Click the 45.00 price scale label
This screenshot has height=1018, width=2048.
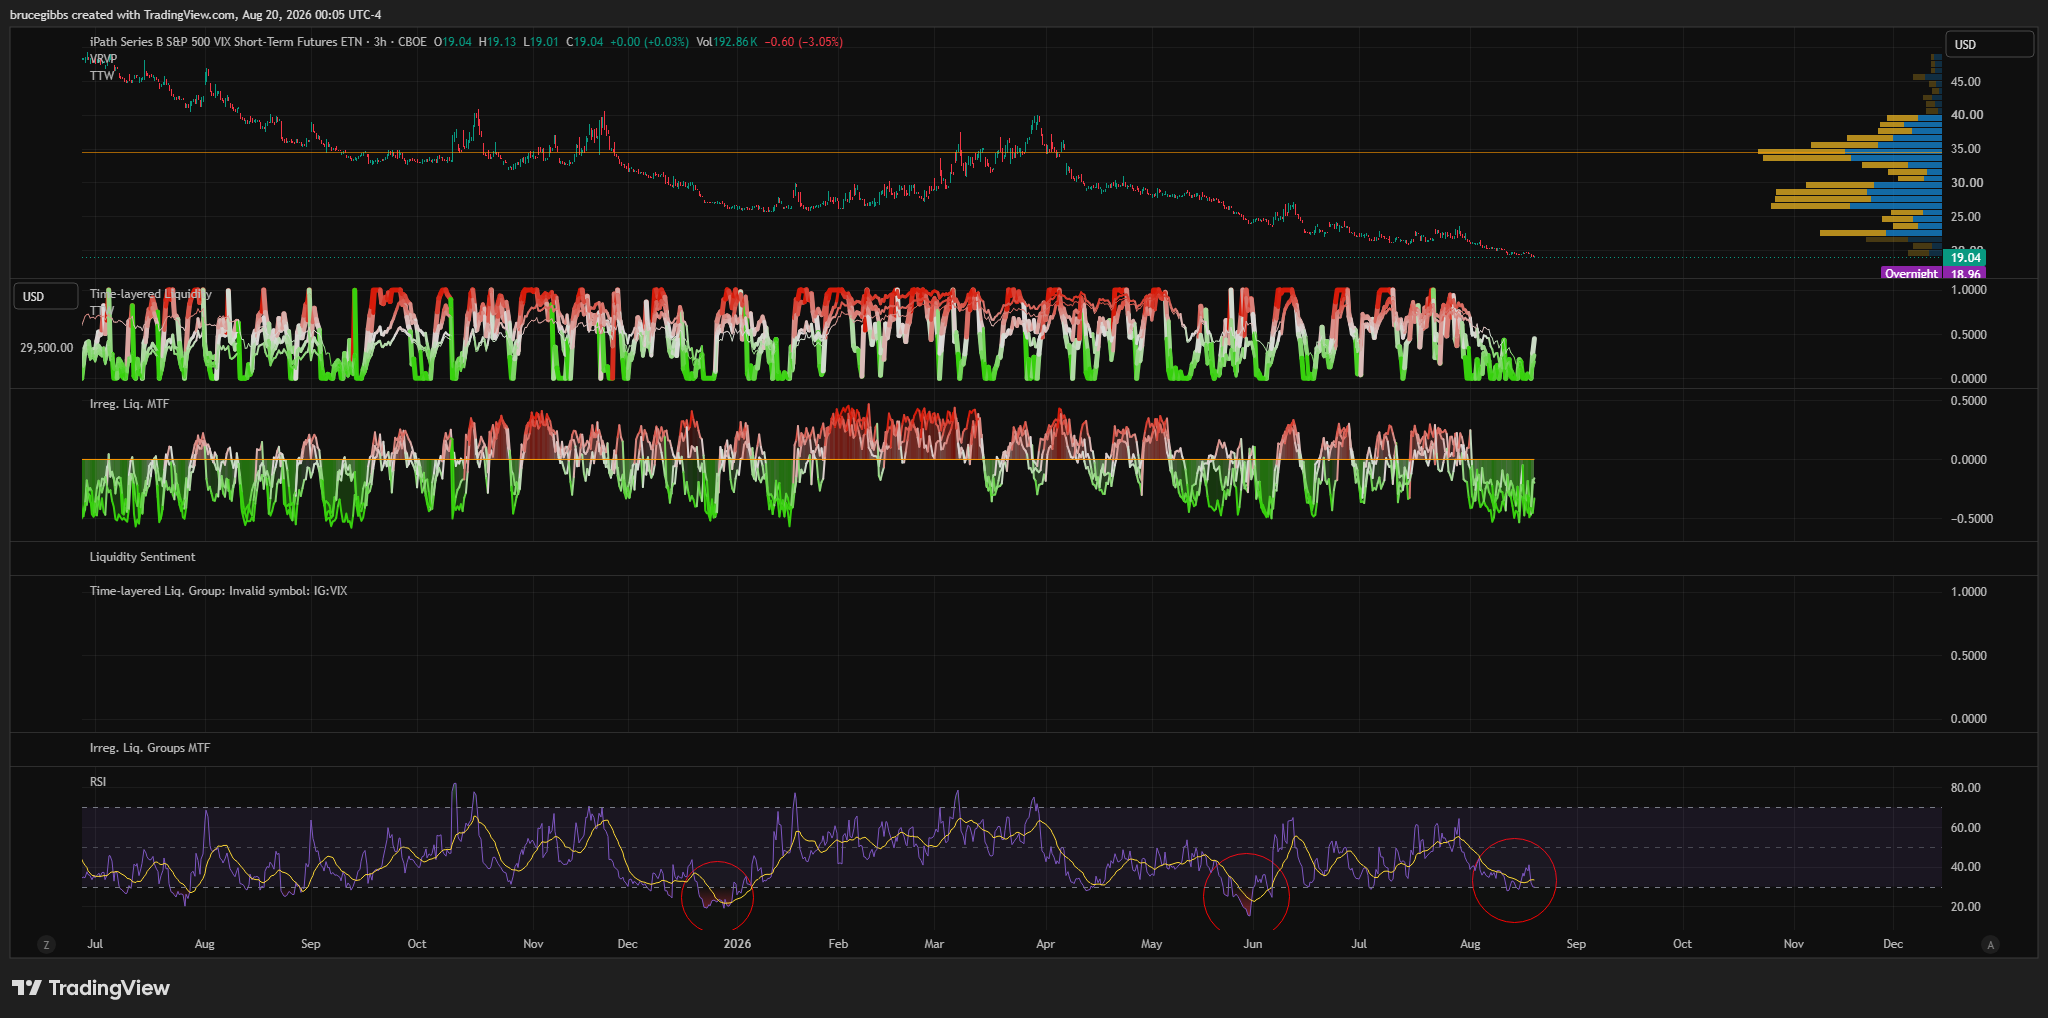tap(1966, 82)
